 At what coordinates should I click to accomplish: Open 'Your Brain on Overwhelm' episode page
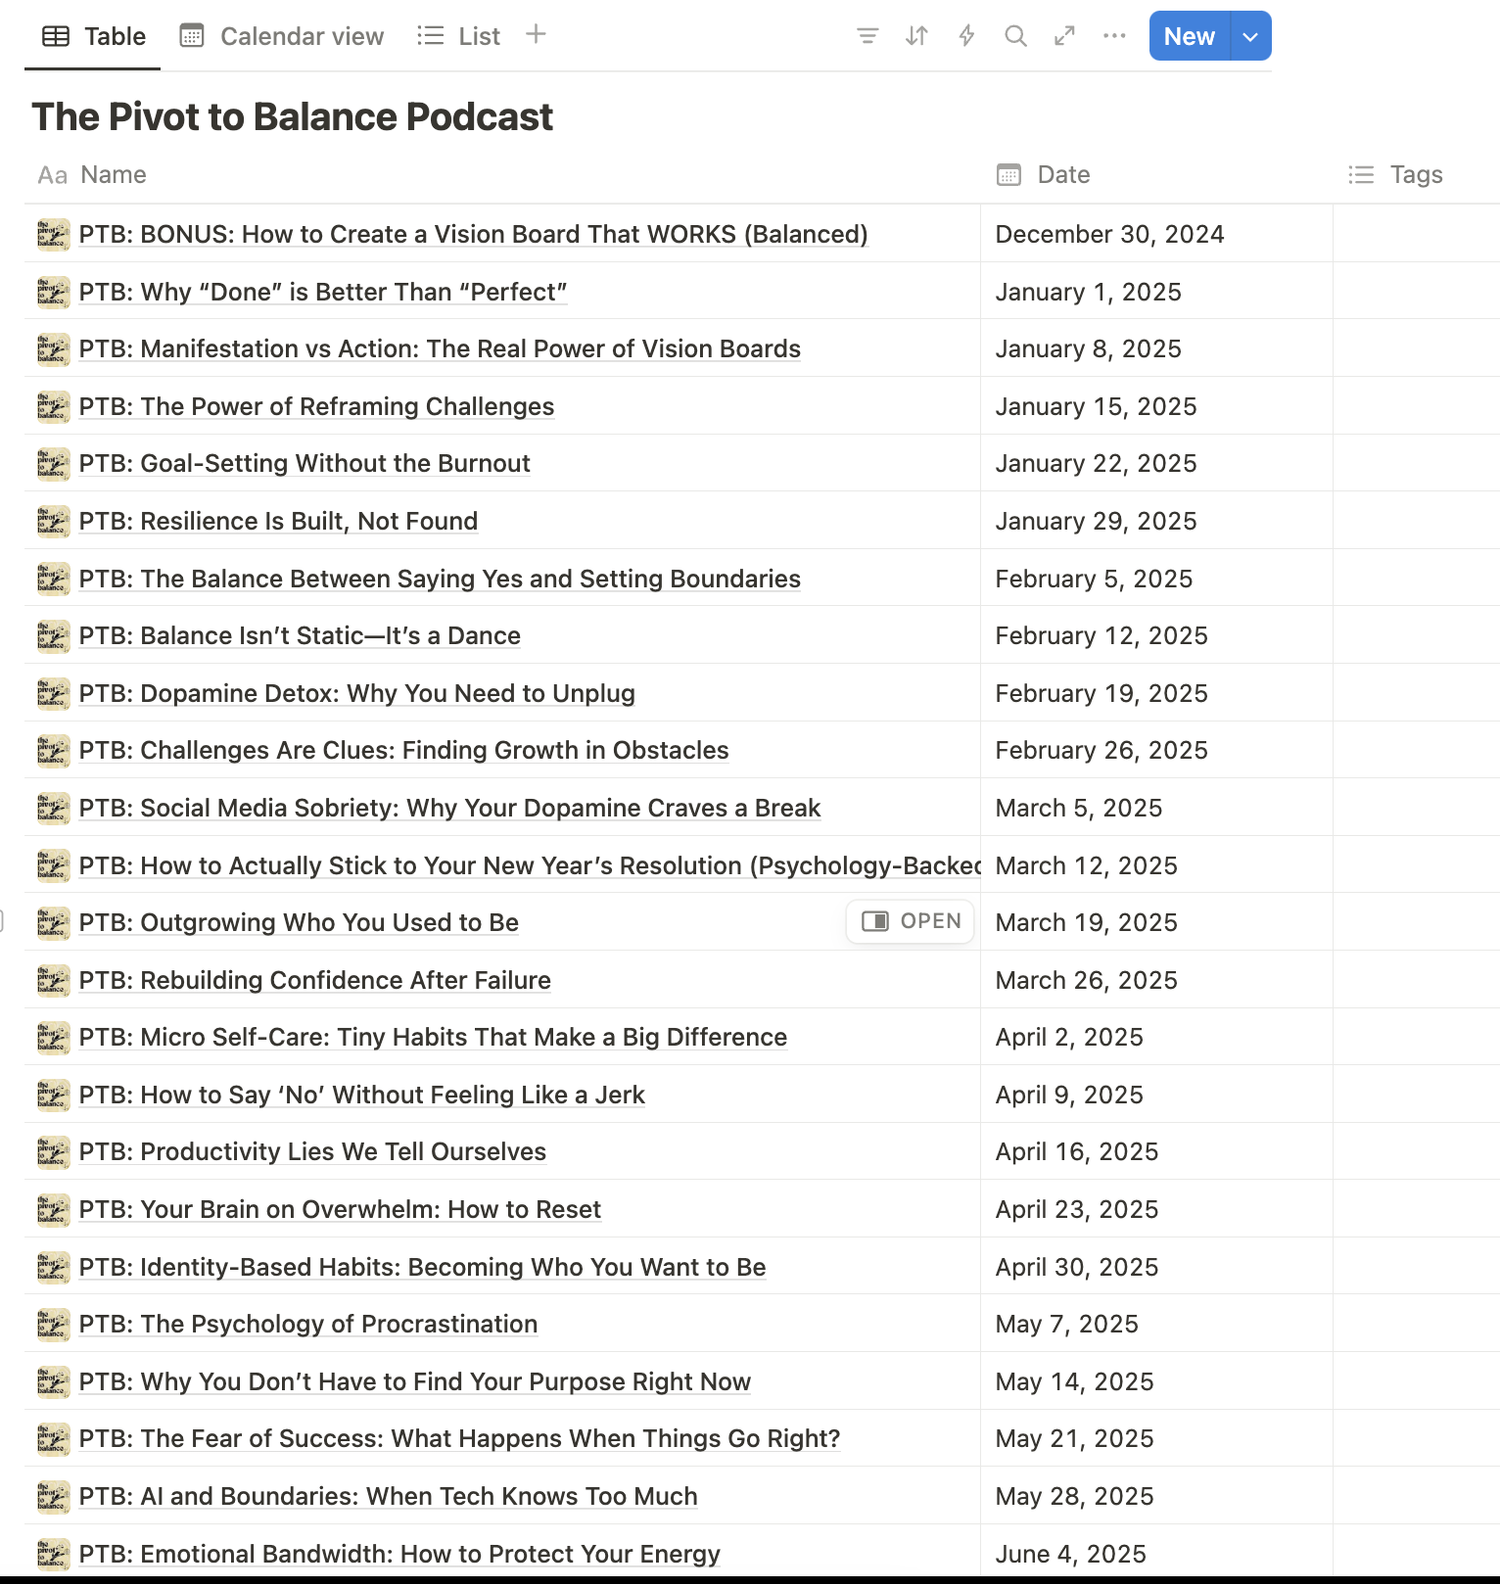(x=340, y=1209)
